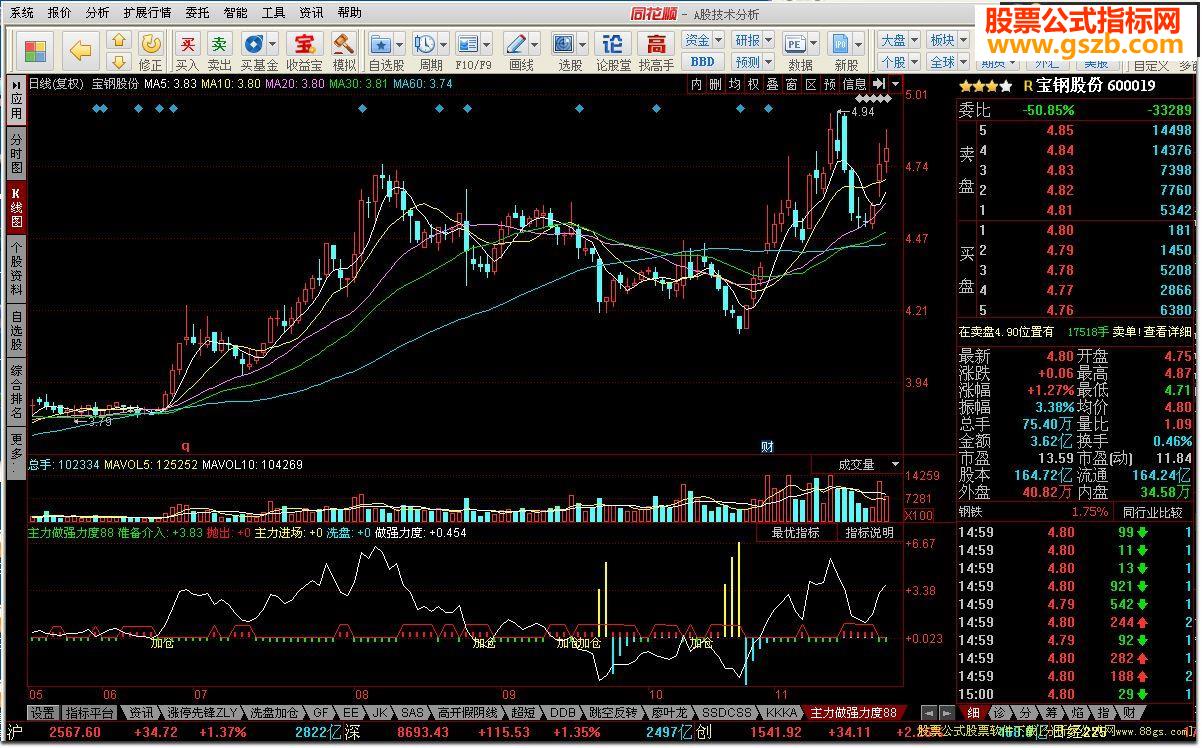Open the 综合排名 side tab

[16, 392]
